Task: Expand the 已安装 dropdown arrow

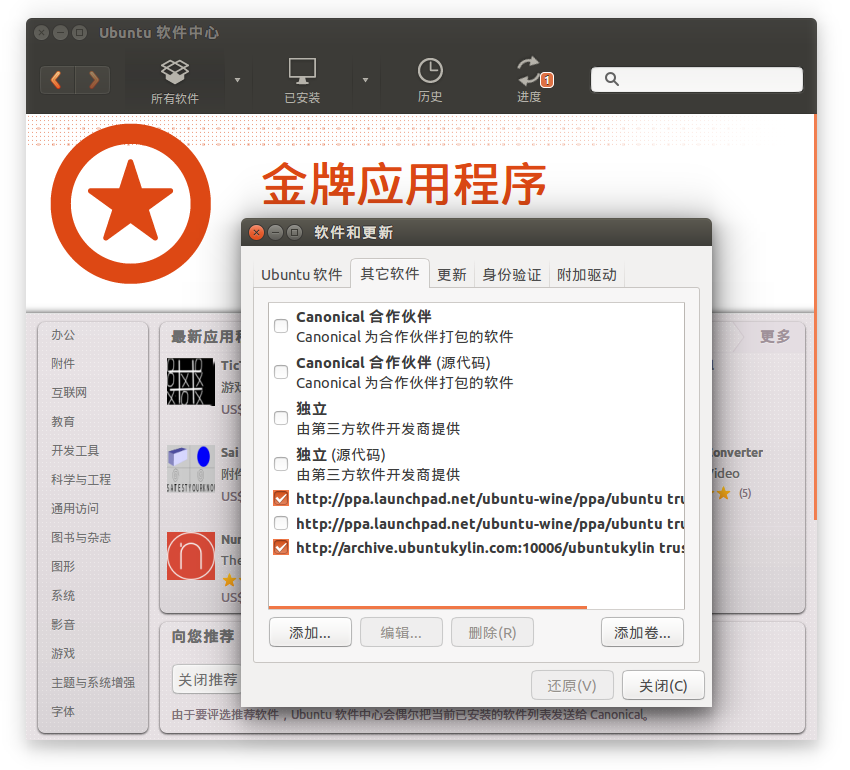Action: [365, 80]
